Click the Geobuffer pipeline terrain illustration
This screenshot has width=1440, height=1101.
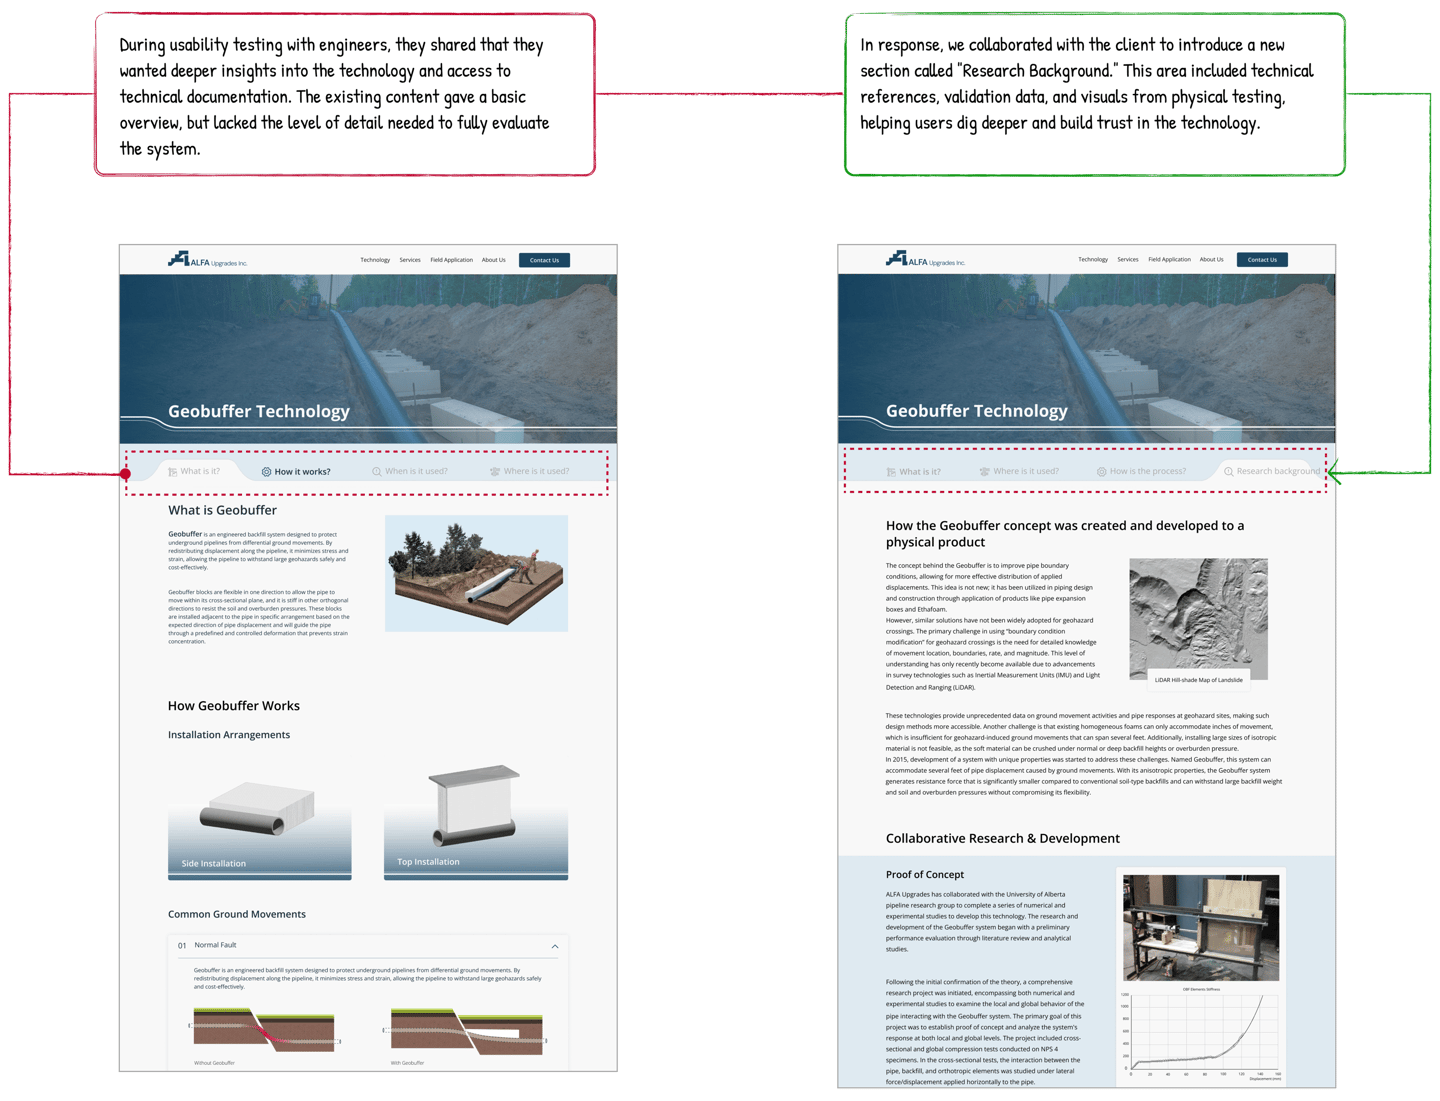476,573
